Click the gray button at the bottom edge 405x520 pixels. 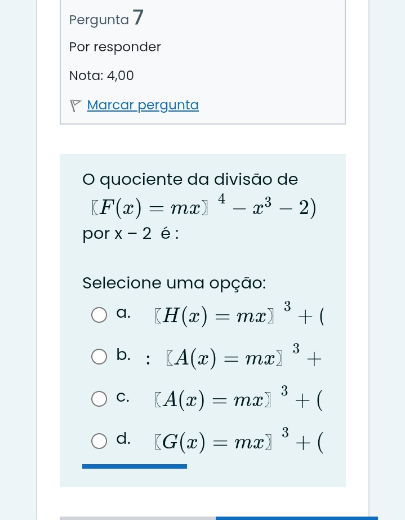pyautogui.click(x=138, y=518)
